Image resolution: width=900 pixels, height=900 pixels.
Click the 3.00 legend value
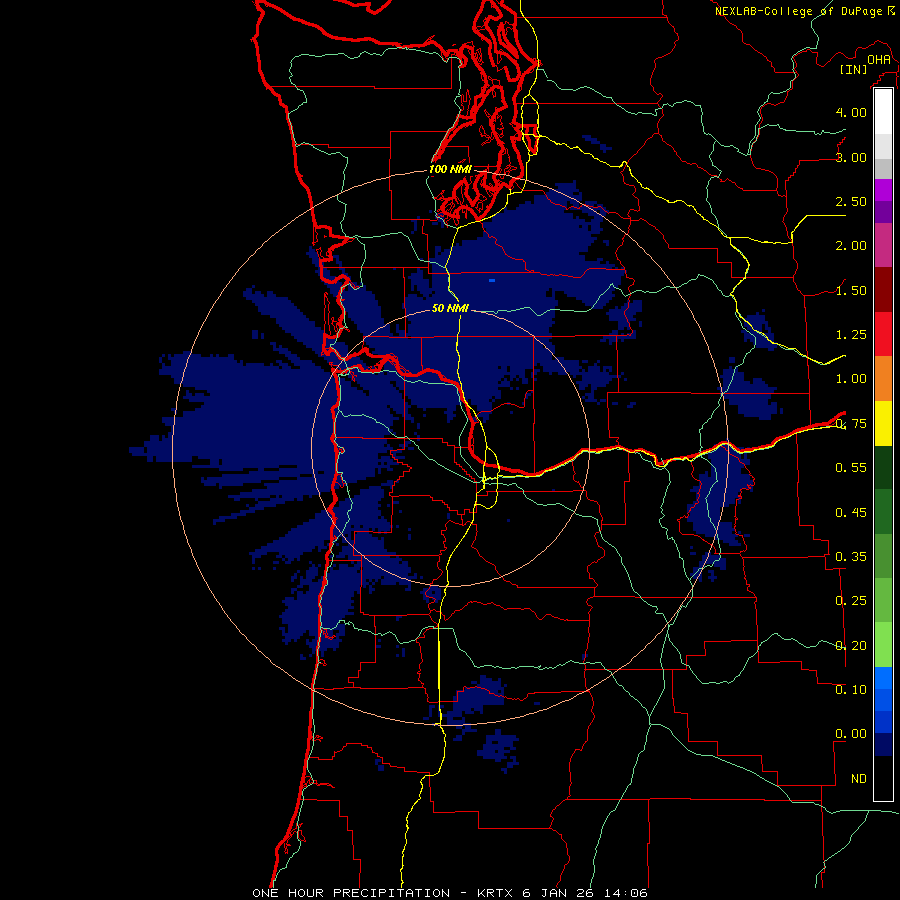[851, 157]
